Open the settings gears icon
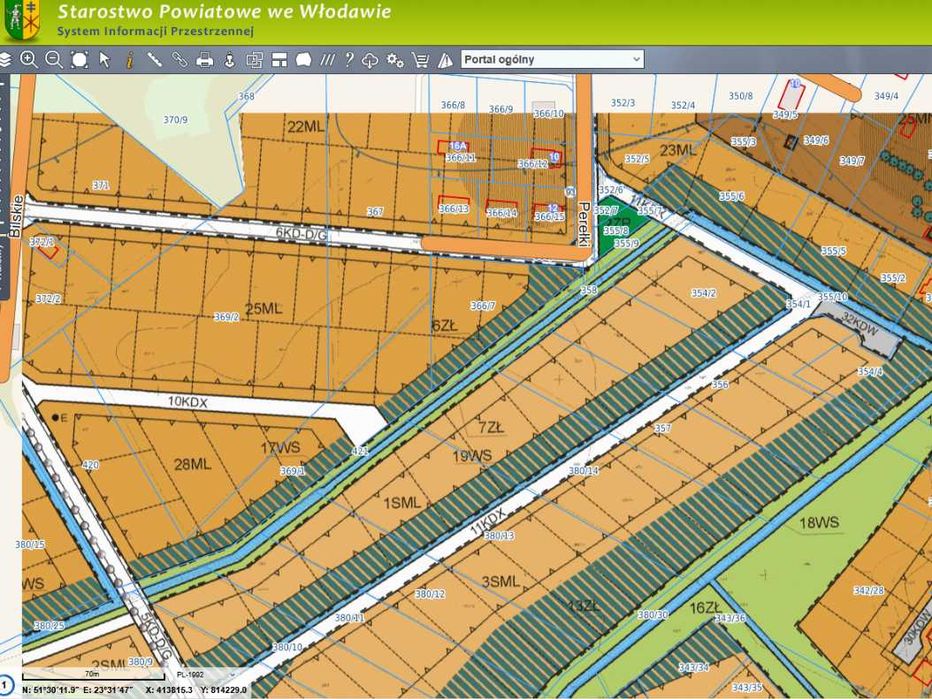932x699 pixels. (x=395, y=59)
